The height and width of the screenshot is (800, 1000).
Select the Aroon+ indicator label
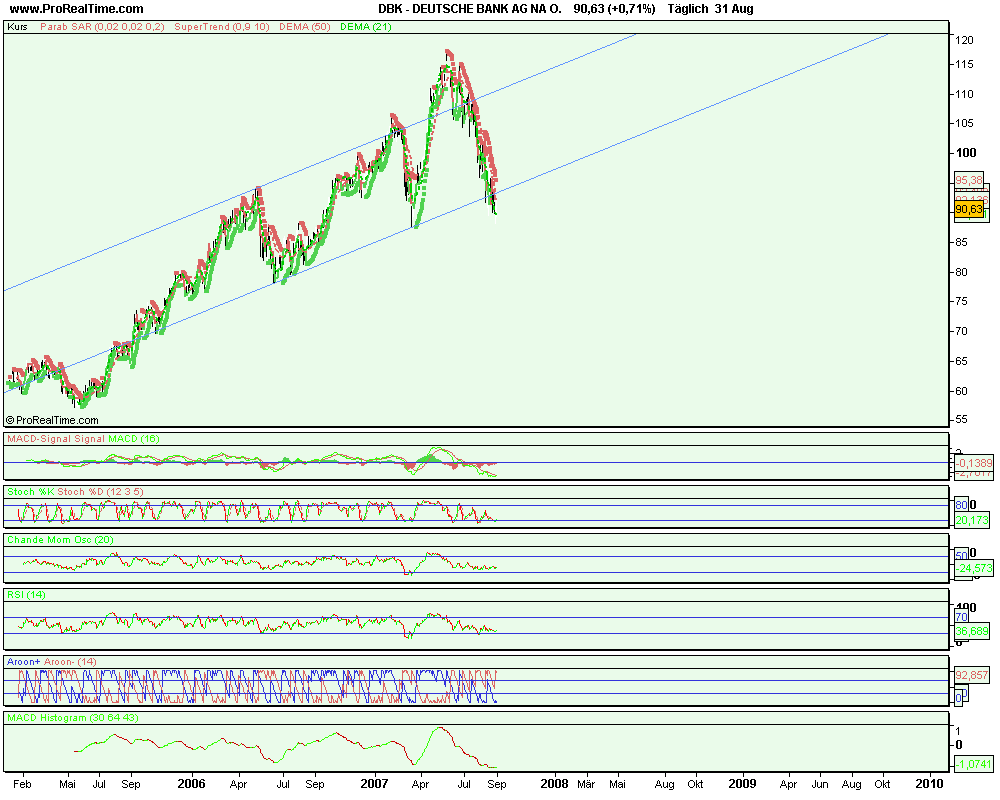pyautogui.click(x=25, y=661)
